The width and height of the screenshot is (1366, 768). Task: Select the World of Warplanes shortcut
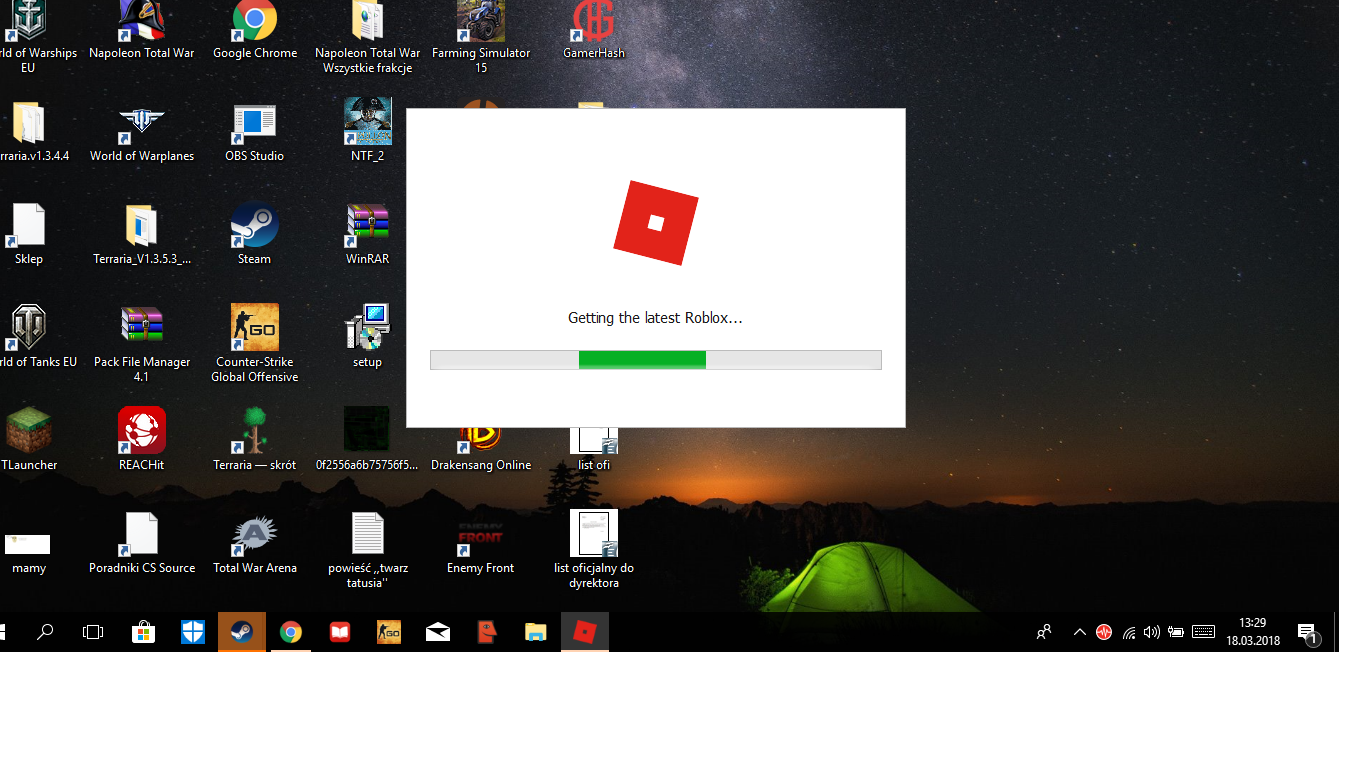pos(142,132)
